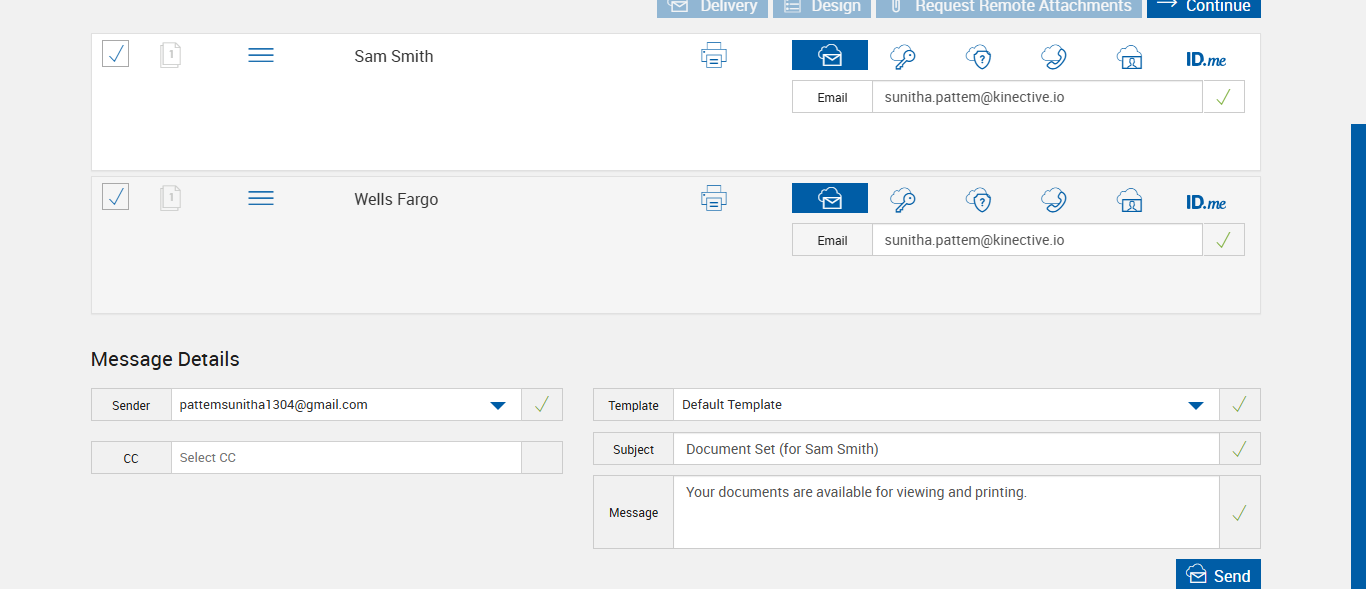Open the Select CC field
The height and width of the screenshot is (589, 1366).
(x=346, y=458)
